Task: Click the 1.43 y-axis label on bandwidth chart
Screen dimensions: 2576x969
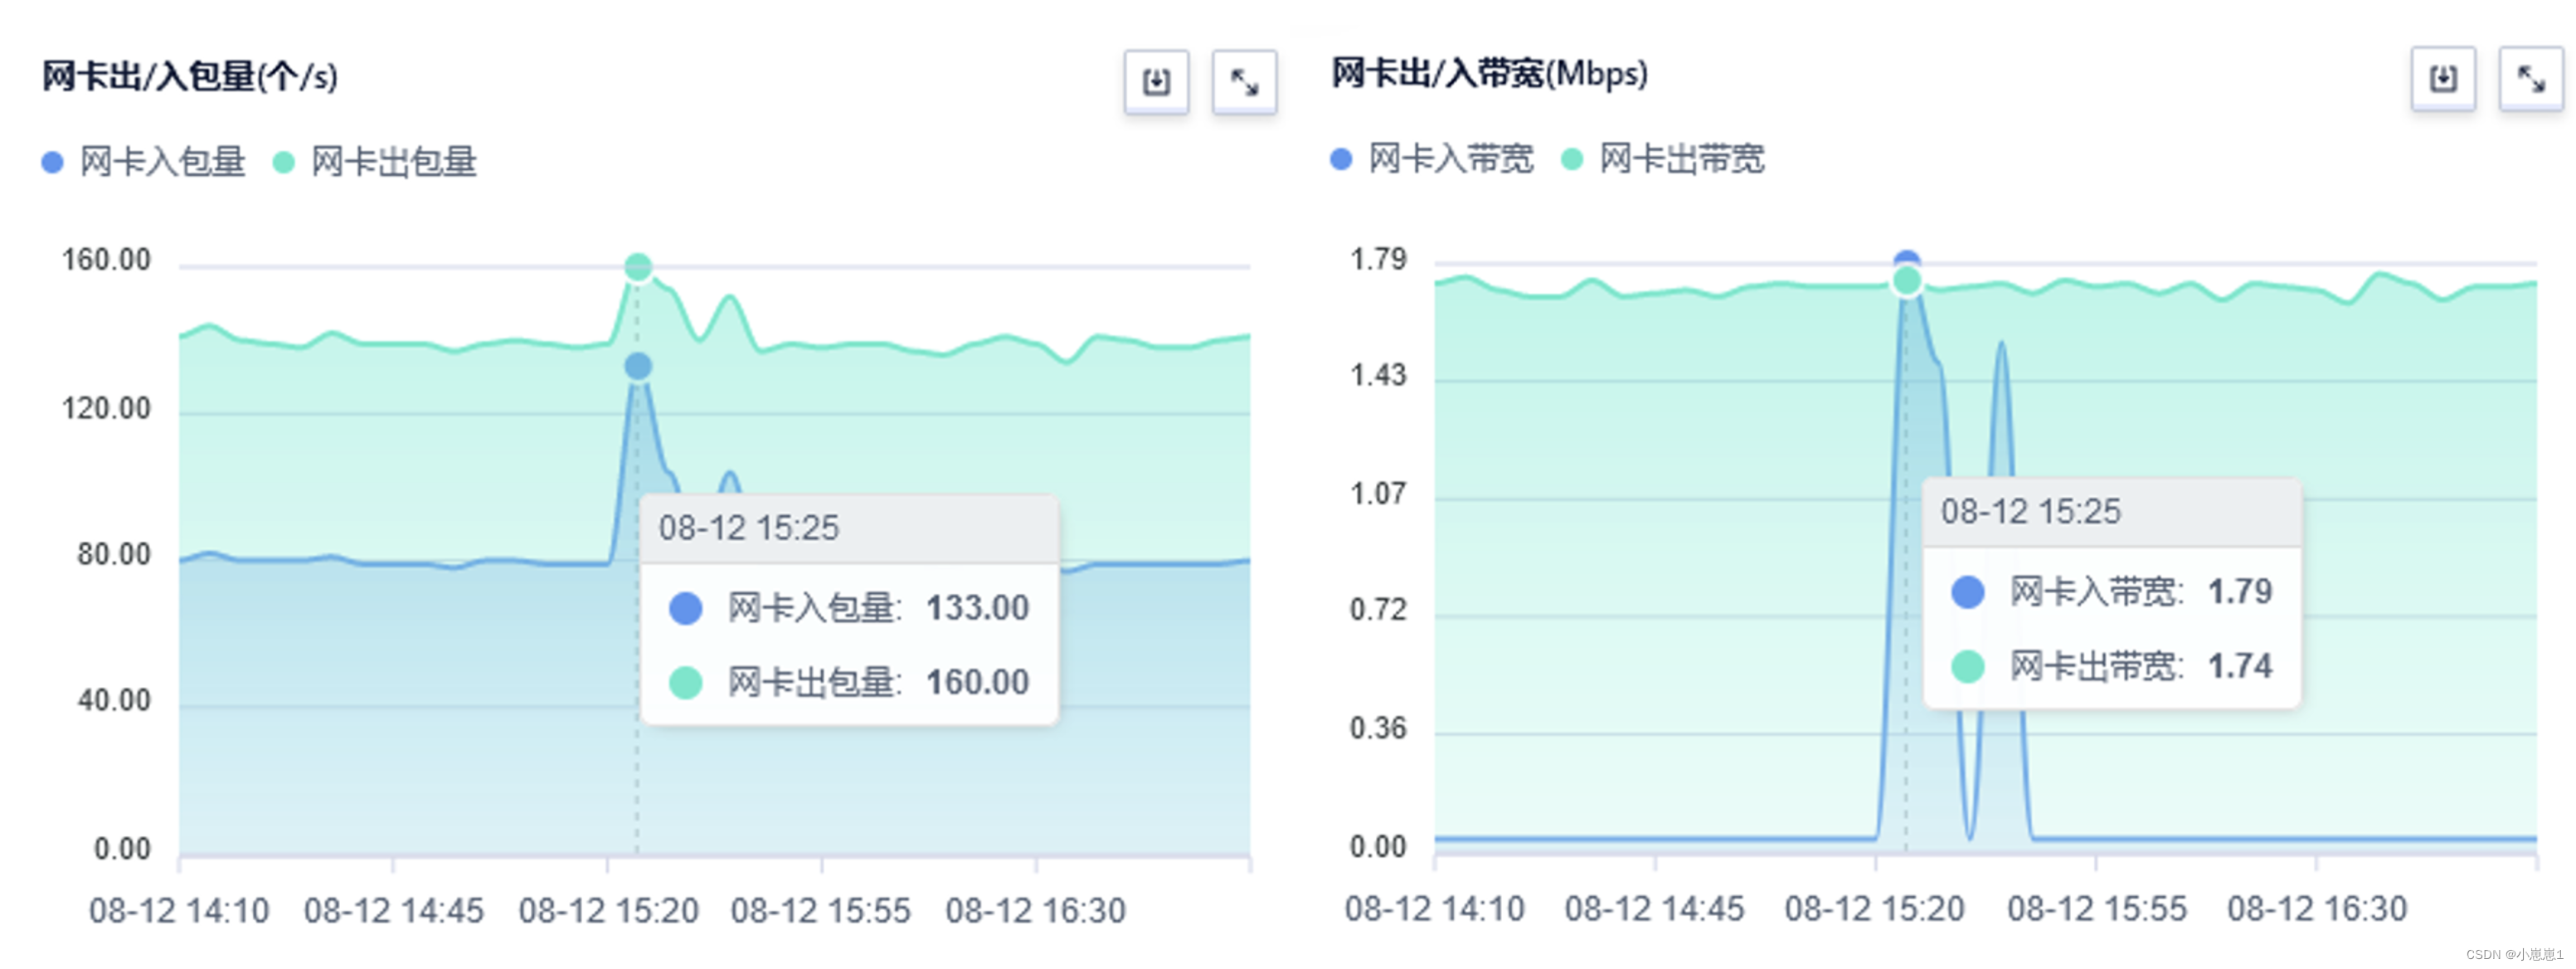Action: pos(1378,376)
